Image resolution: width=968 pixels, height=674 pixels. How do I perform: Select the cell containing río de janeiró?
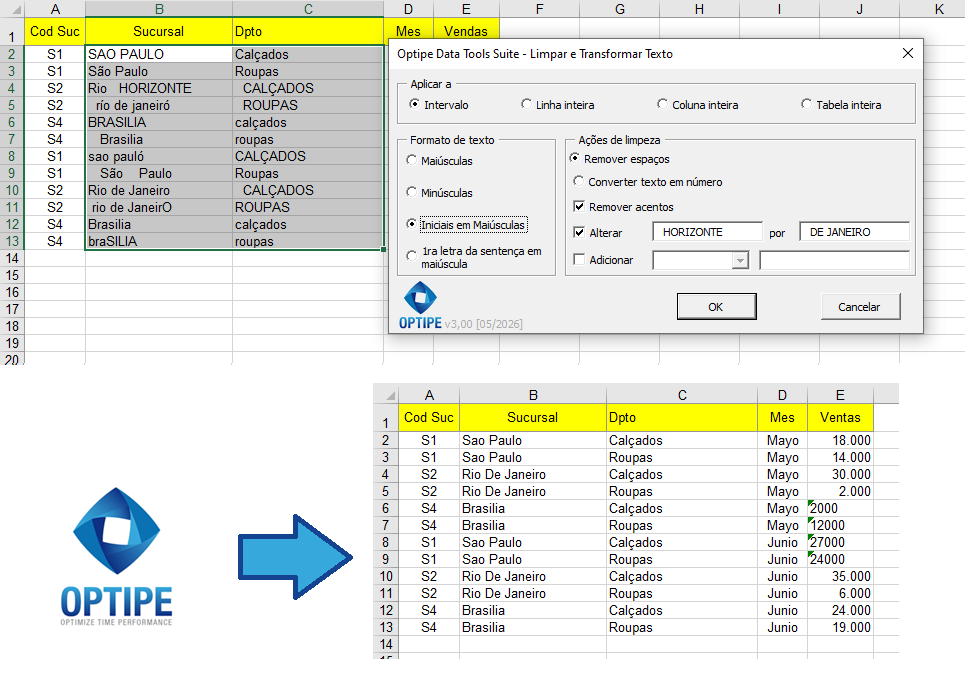[159, 106]
